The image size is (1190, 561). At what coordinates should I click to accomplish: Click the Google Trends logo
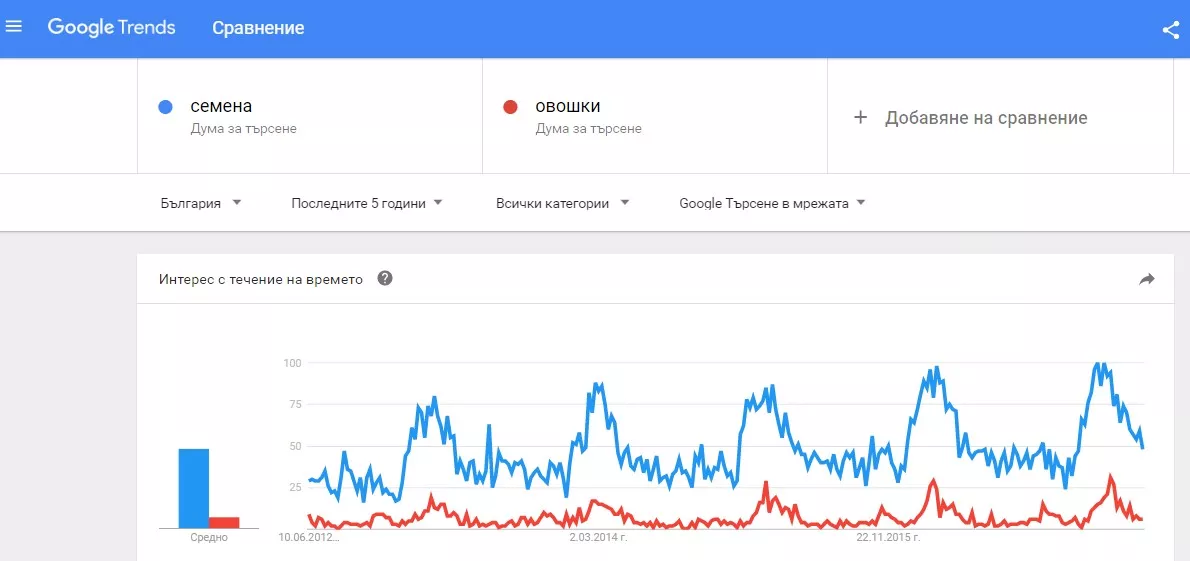111,28
